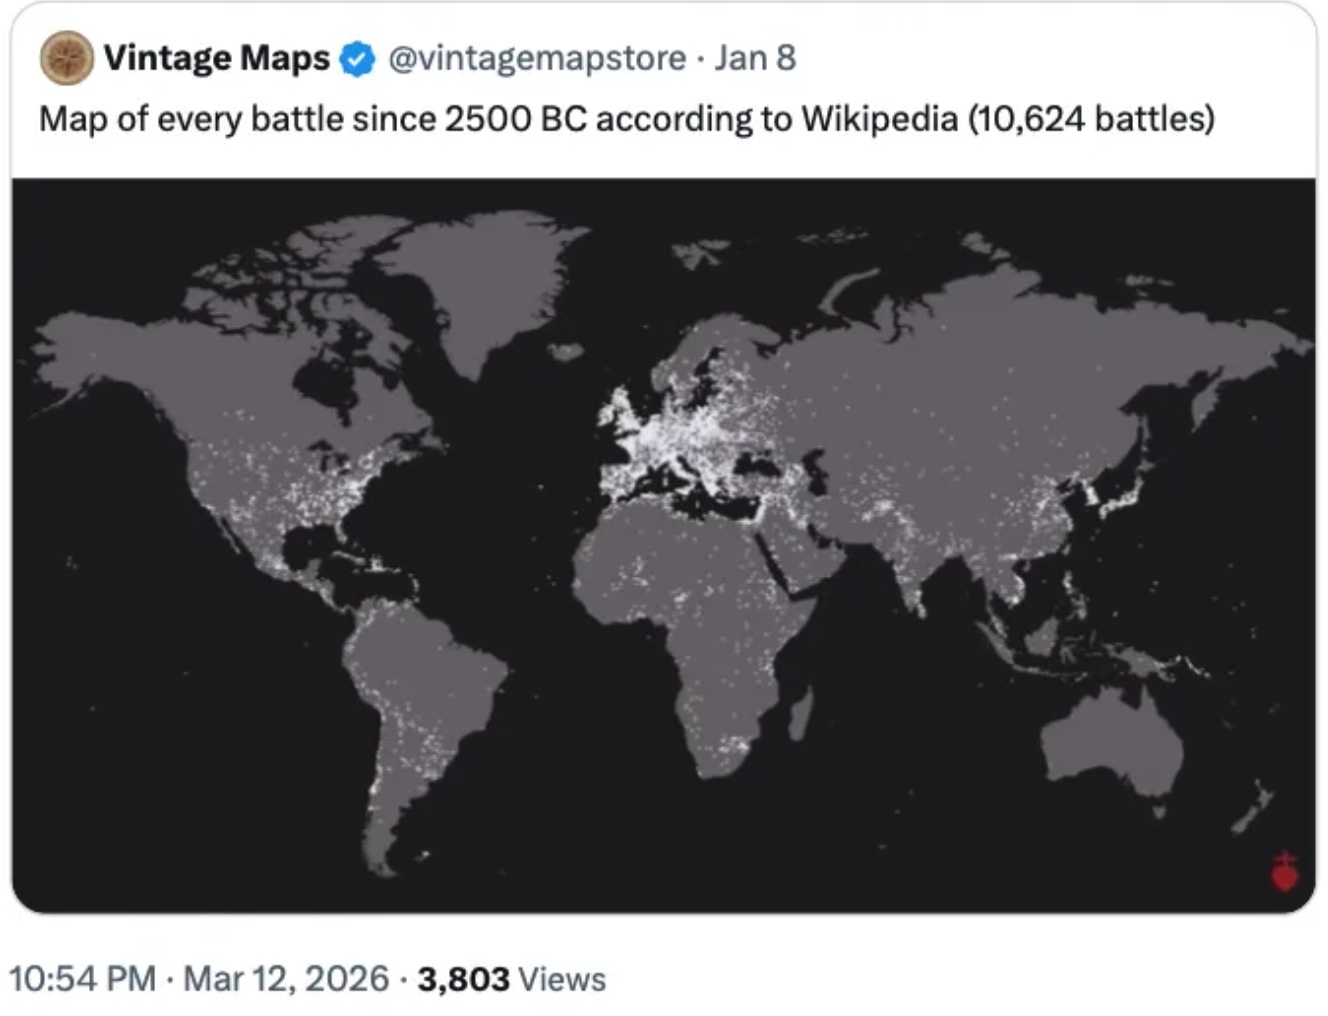This screenshot has height=1016, width=1328.
Task: Open the @vintagemapstore handle link
Action: coord(536,58)
